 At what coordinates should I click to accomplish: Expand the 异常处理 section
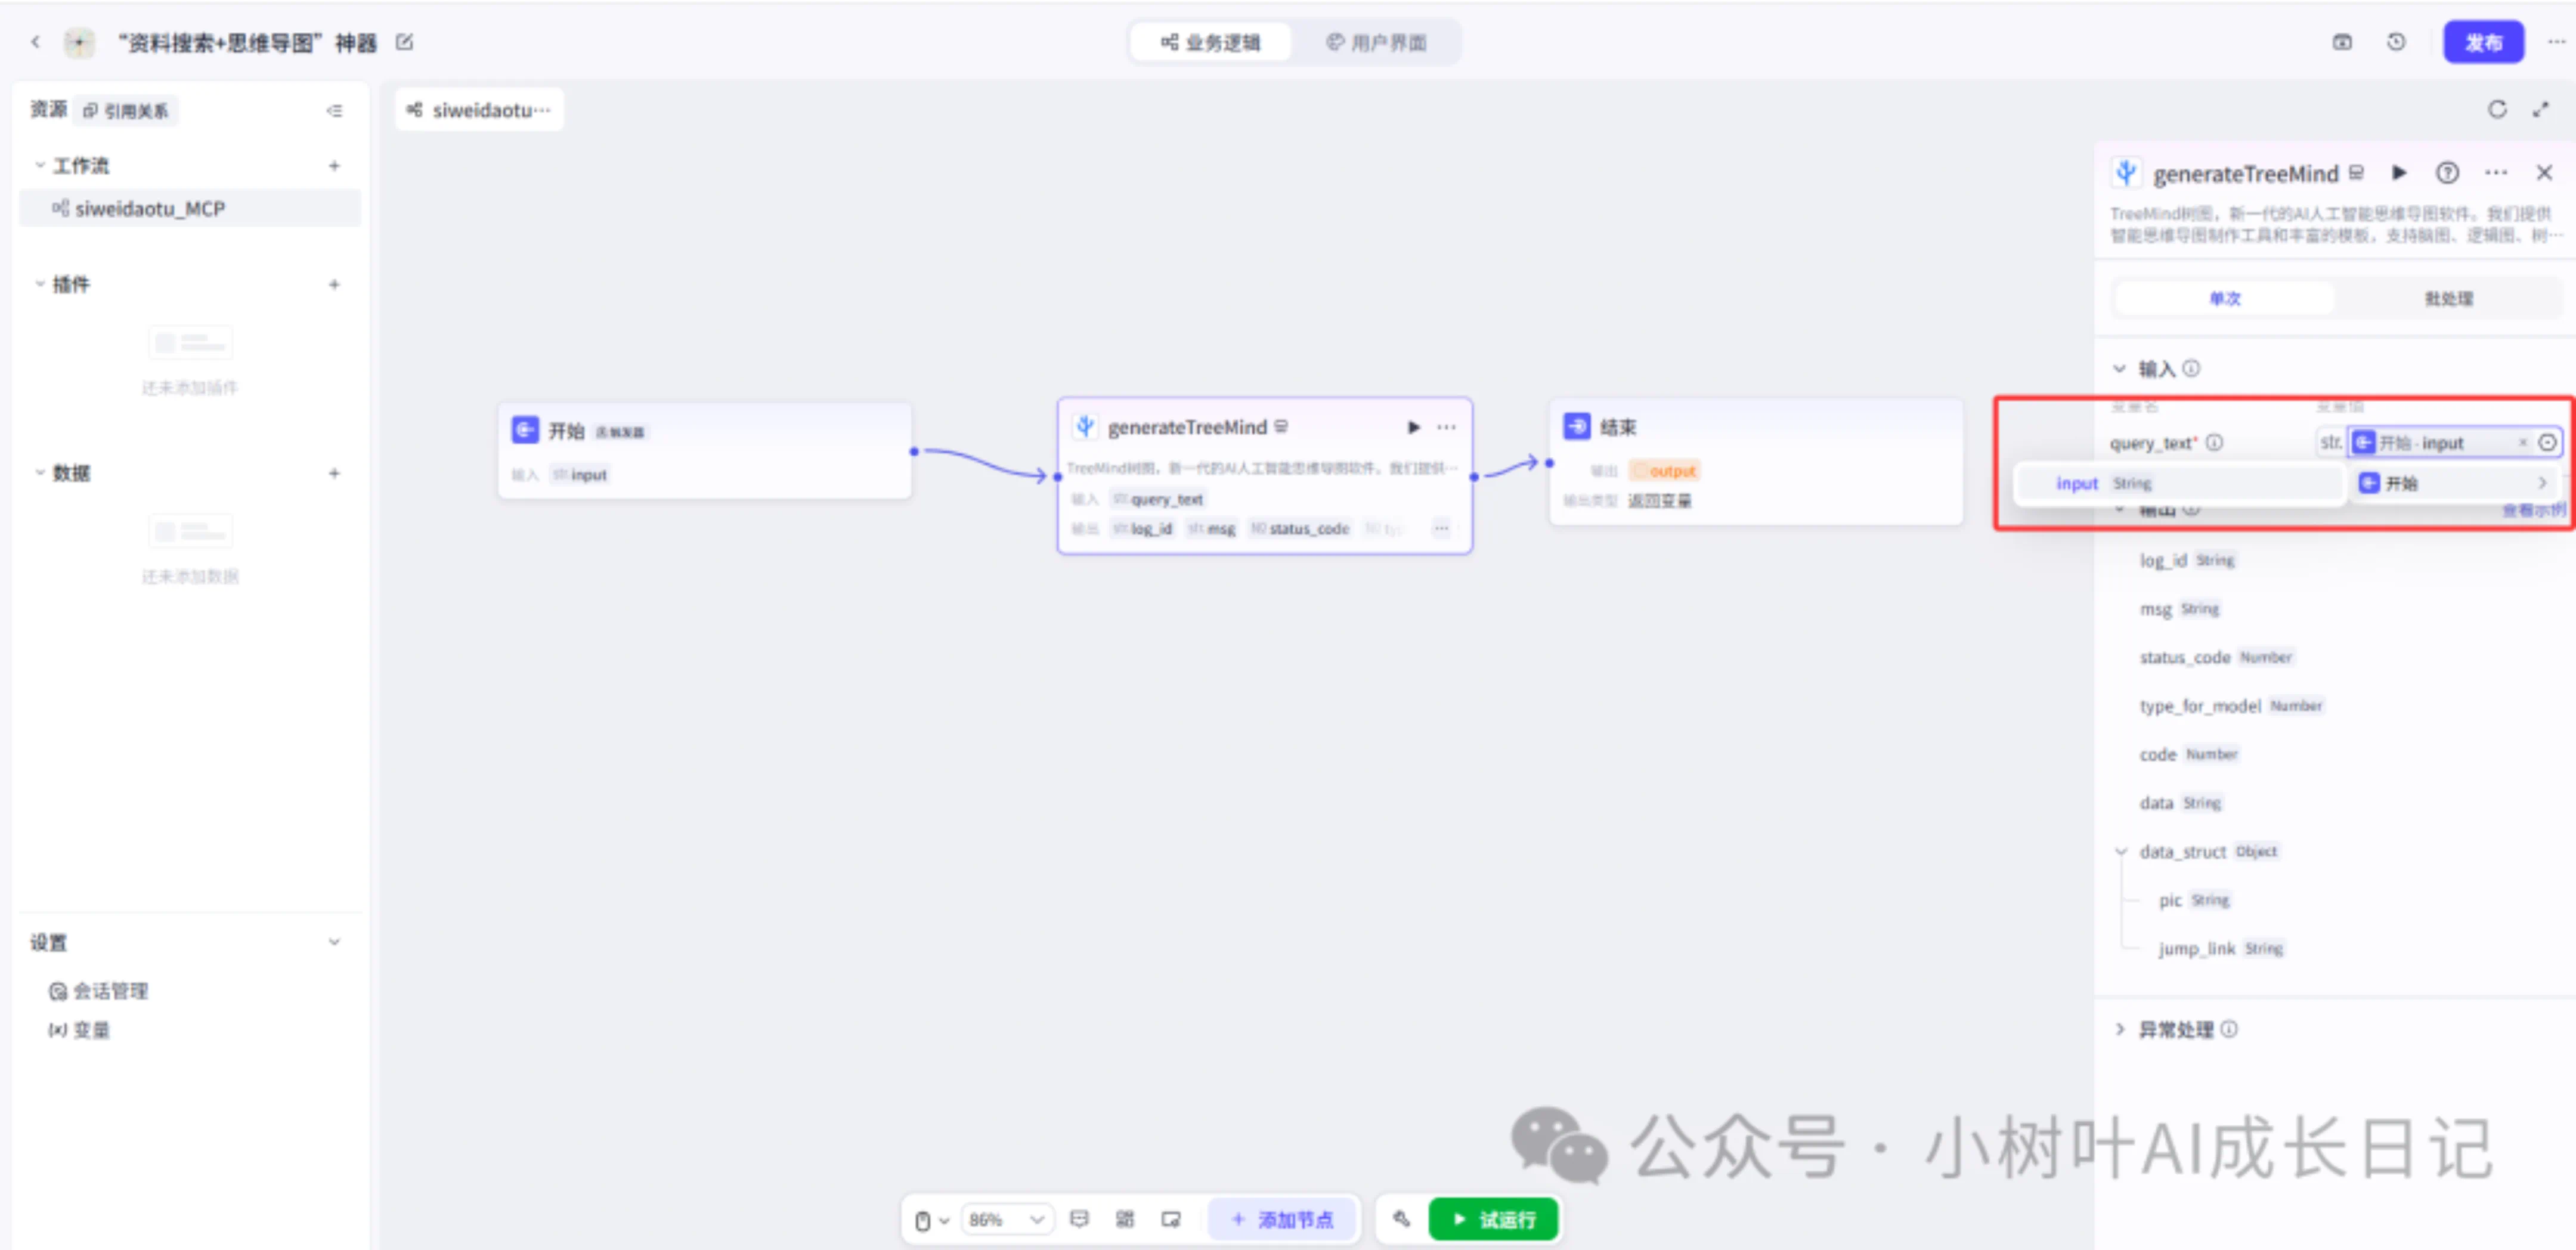click(2120, 1029)
